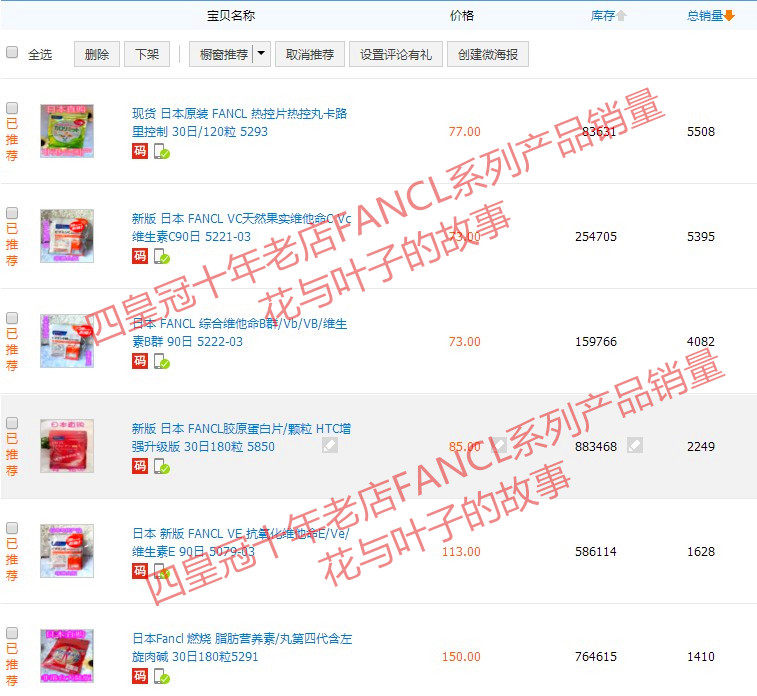The height and width of the screenshot is (696, 757).
Task: Click the 宝贝名称 column header
Action: point(231,16)
